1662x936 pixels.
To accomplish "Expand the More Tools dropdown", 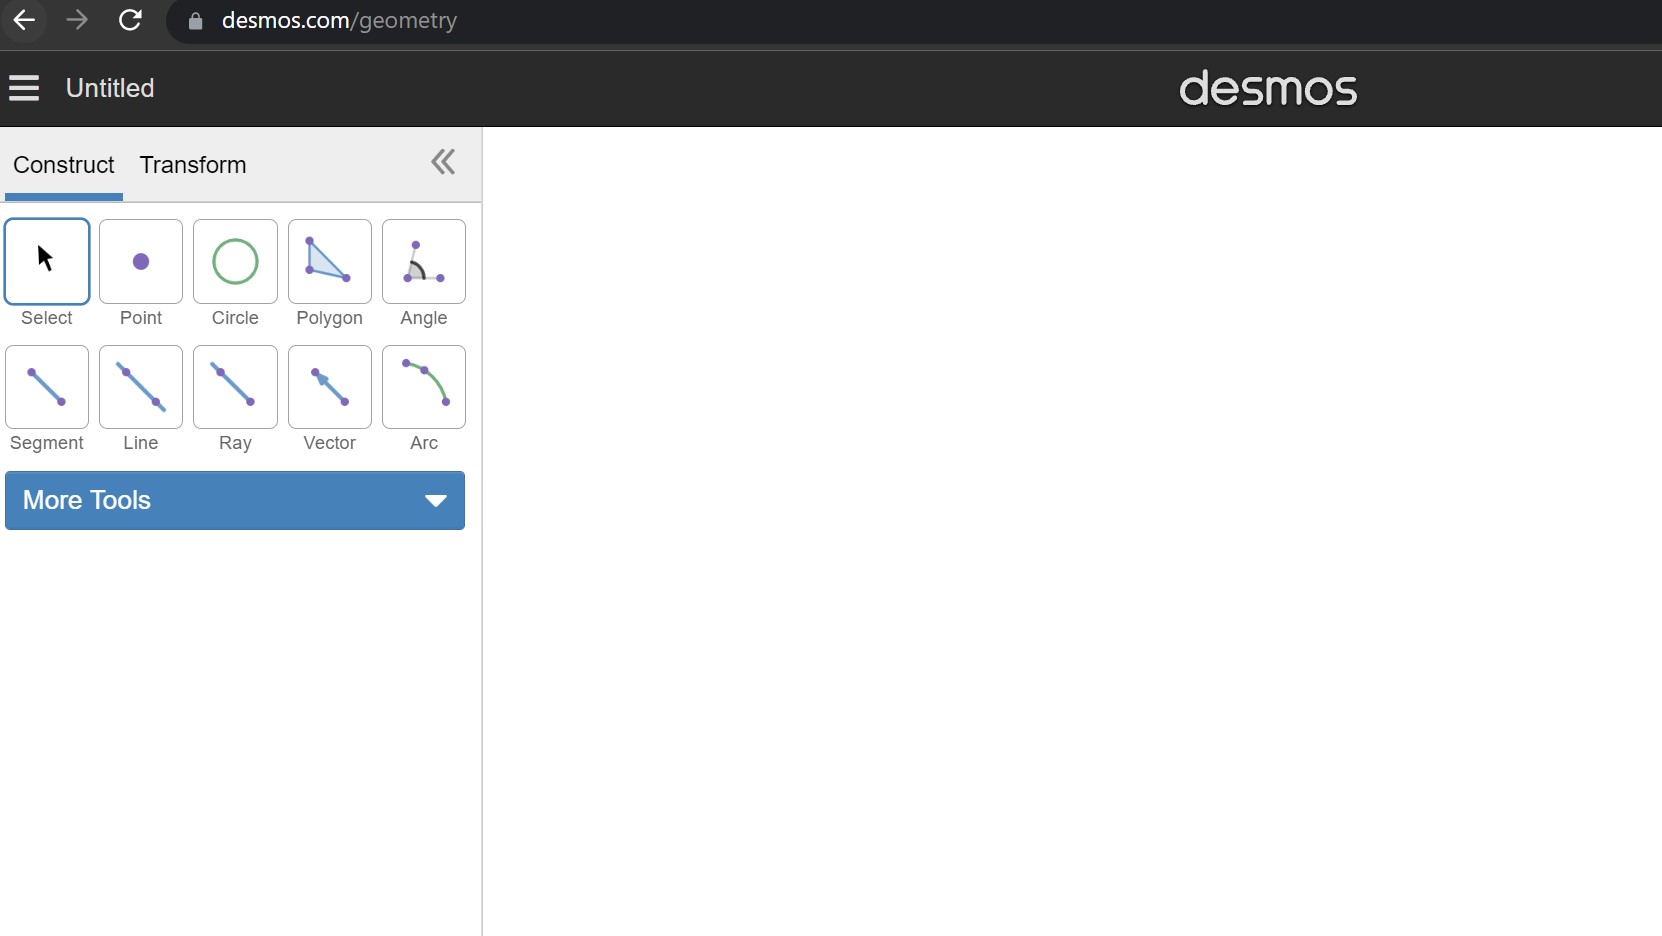I will click(235, 500).
